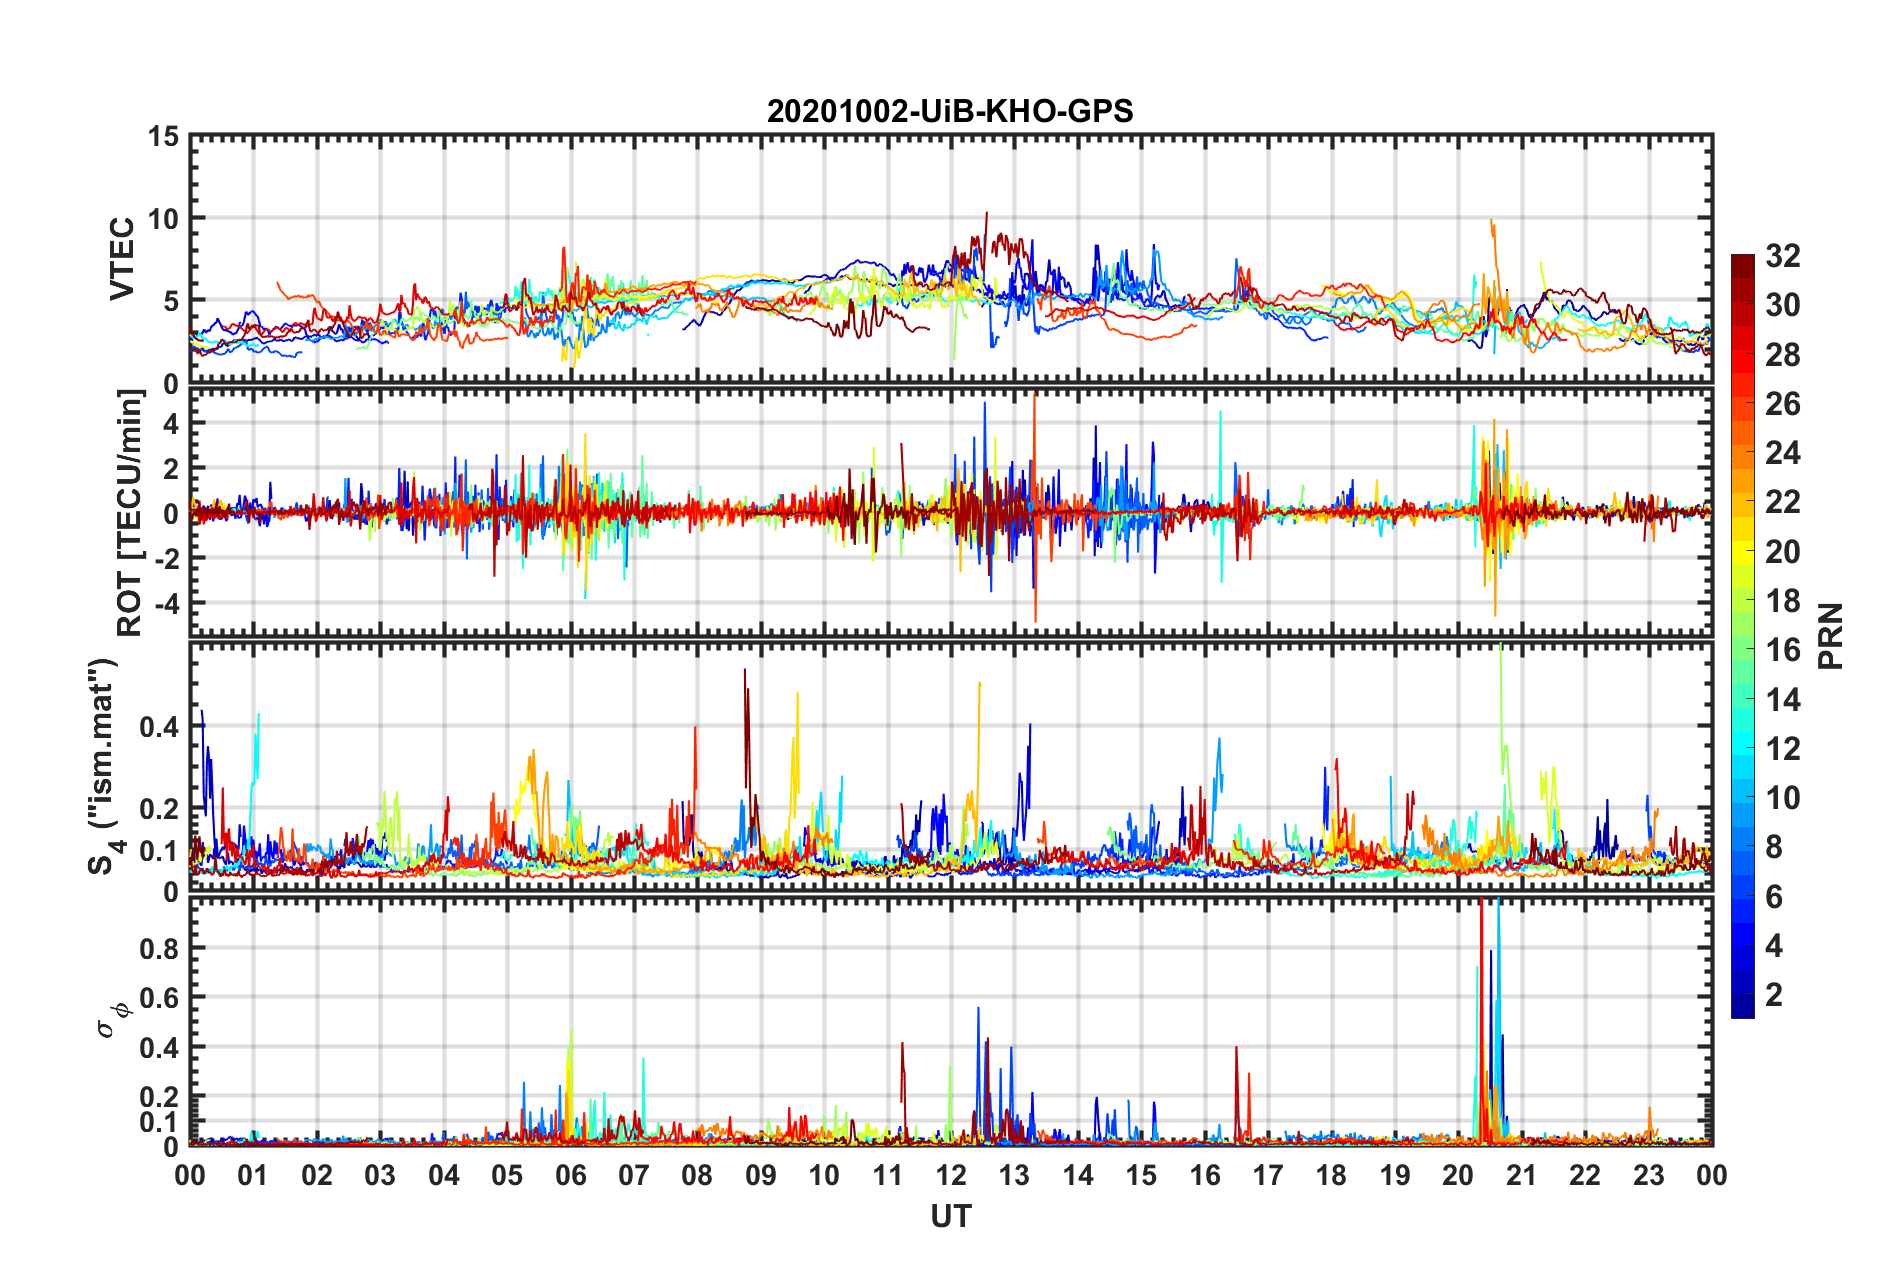Click the S4 ("ism.mat") axis label

tap(105, 766)
